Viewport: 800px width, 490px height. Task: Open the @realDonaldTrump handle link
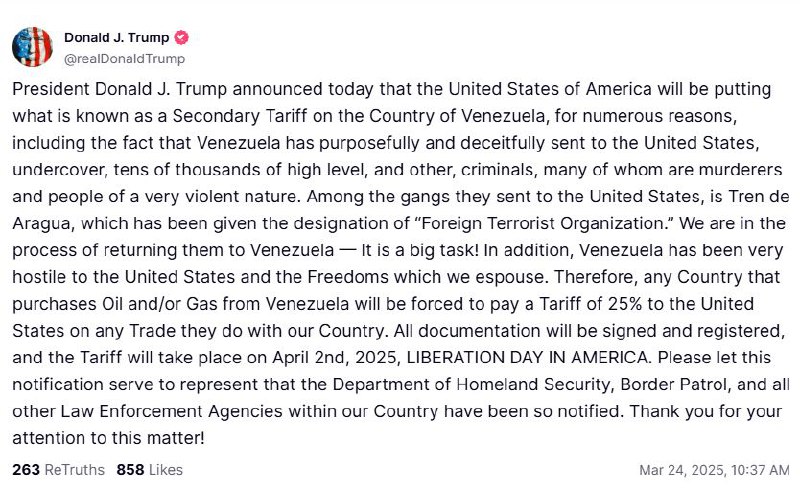pyautogui.click(x=124, y=59)
